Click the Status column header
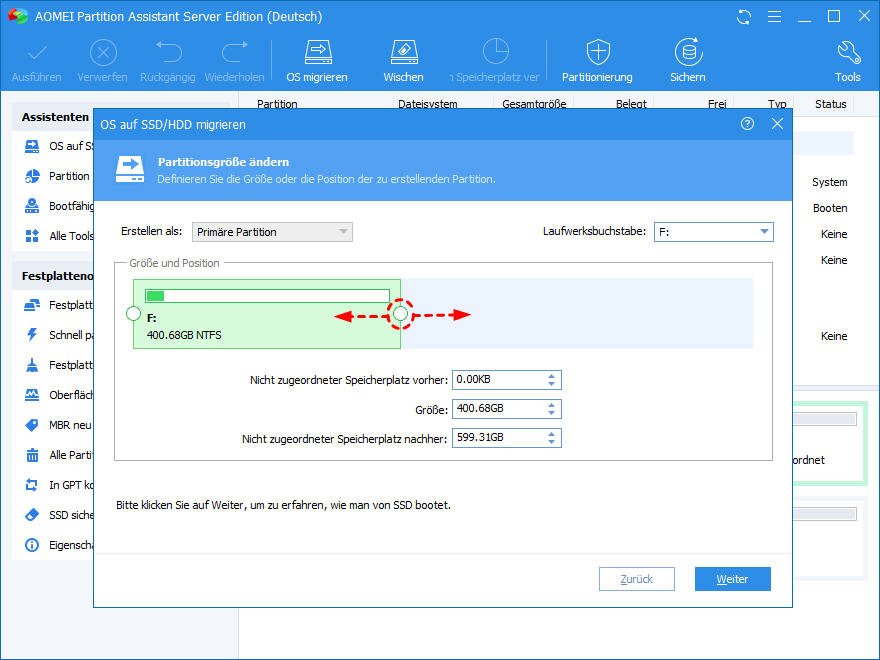This screenshot has width=880, height=660. 831,104
